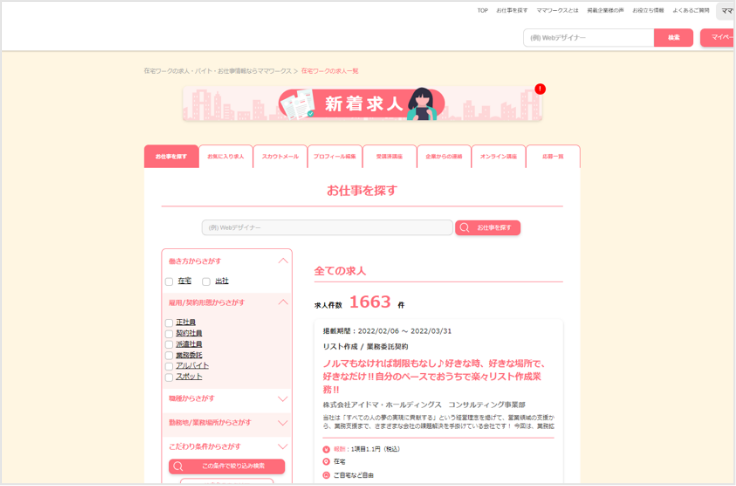This screenshot has width=736, height=486.
Task: Tick the 正社員 checkbox
Action: tap(169, 323)
